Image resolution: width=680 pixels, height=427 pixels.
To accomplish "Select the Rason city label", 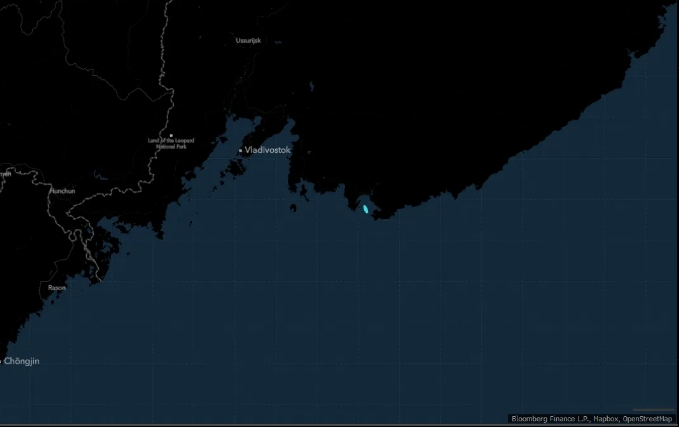I will pyautogui.click(x=57, y=287).
